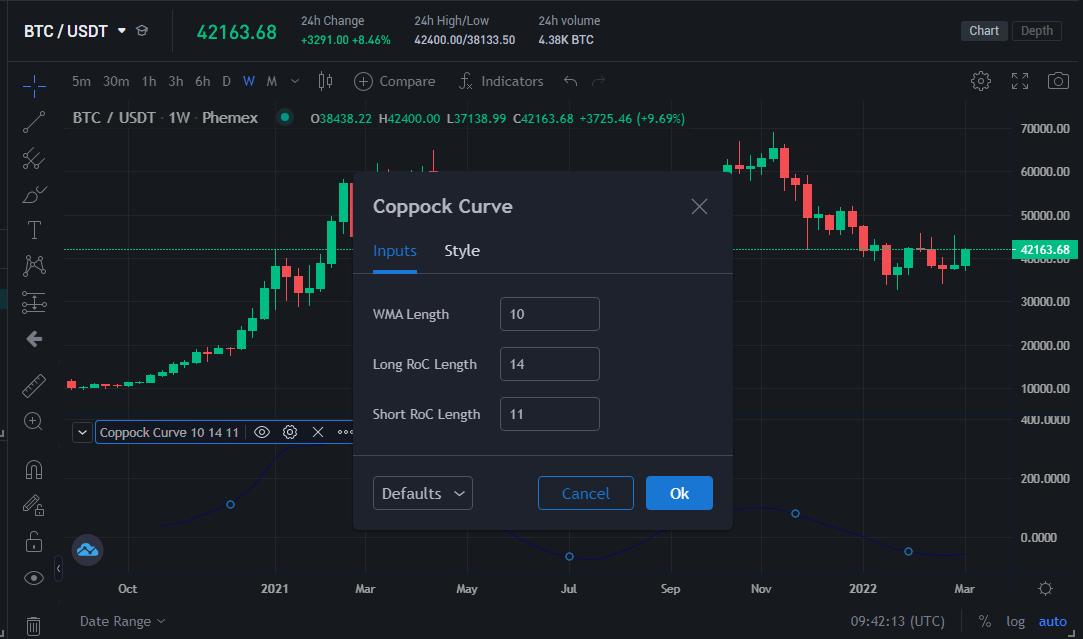Take a chart screenshot with the camera icon

point(1060,80)
